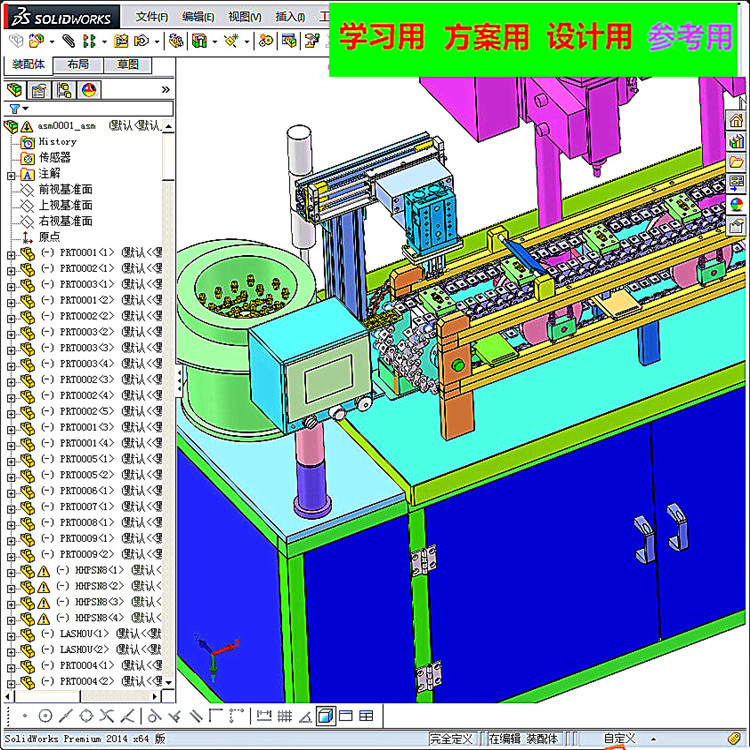Select the 传感器 tree item
The image size is (750, 750).
tap(55, 157)
